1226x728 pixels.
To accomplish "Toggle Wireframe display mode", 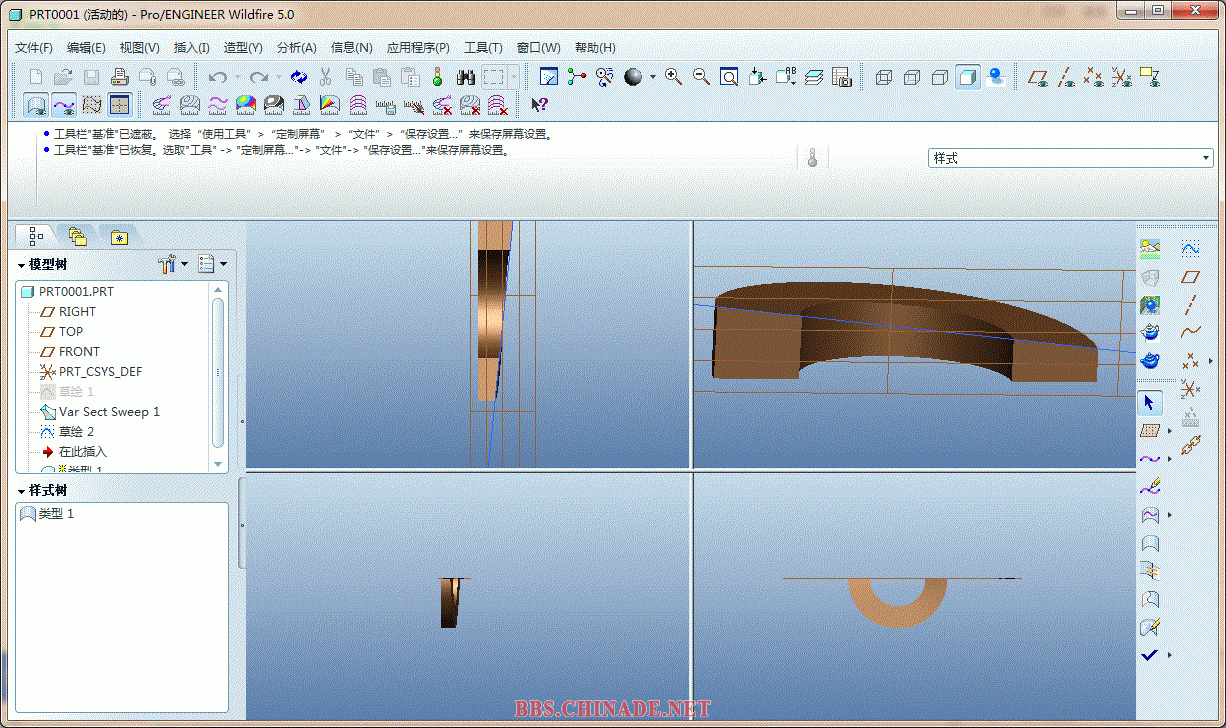I will coord(884,77).
